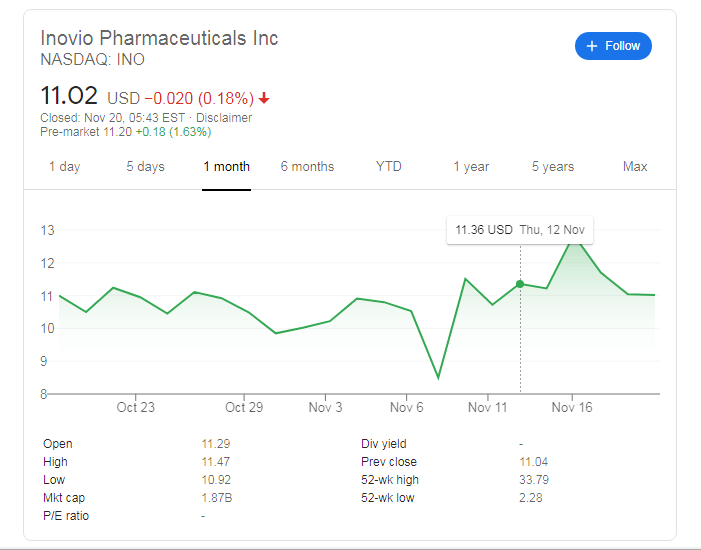Select the 1 year tab
This screenshot has width=701, height=550.
471,166
